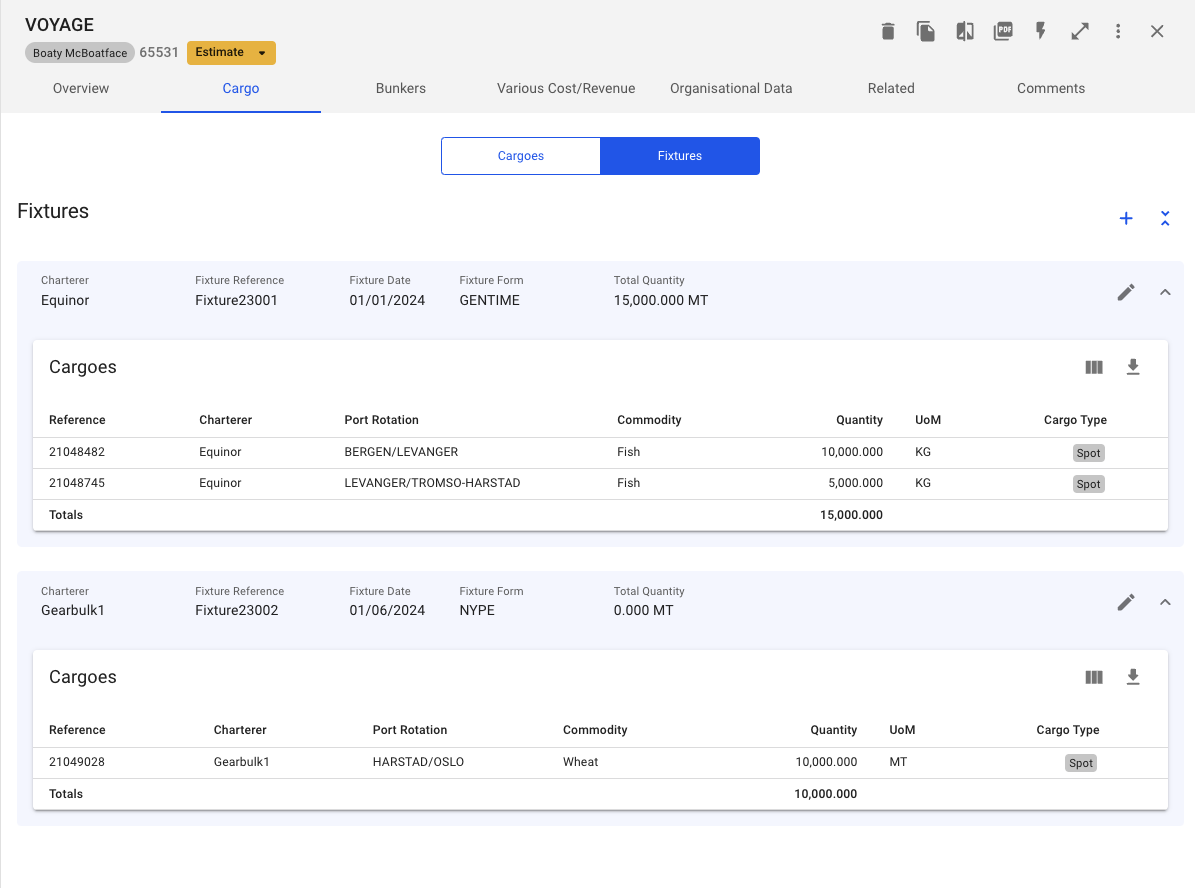Click the compare voyage icon
This screenshot has height=888, width=1195.
pos(964,31)
